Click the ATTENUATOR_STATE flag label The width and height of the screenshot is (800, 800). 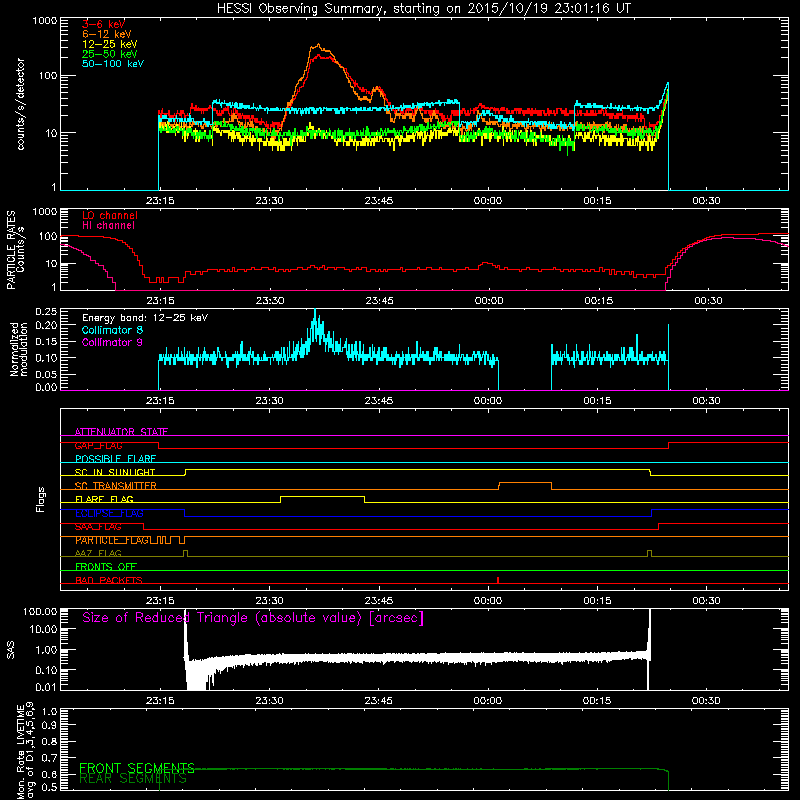point(121,432)
